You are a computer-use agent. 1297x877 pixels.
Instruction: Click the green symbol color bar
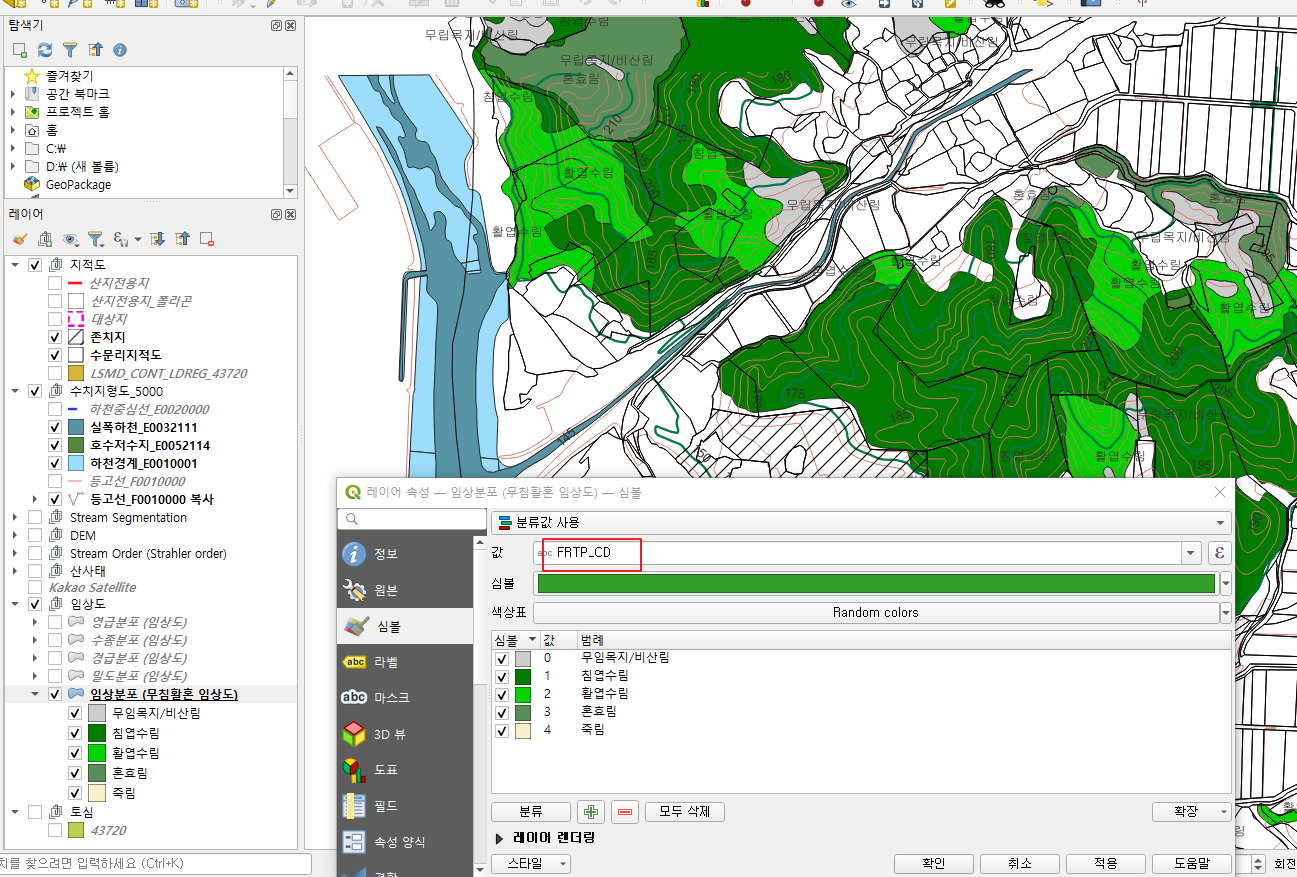875,582
